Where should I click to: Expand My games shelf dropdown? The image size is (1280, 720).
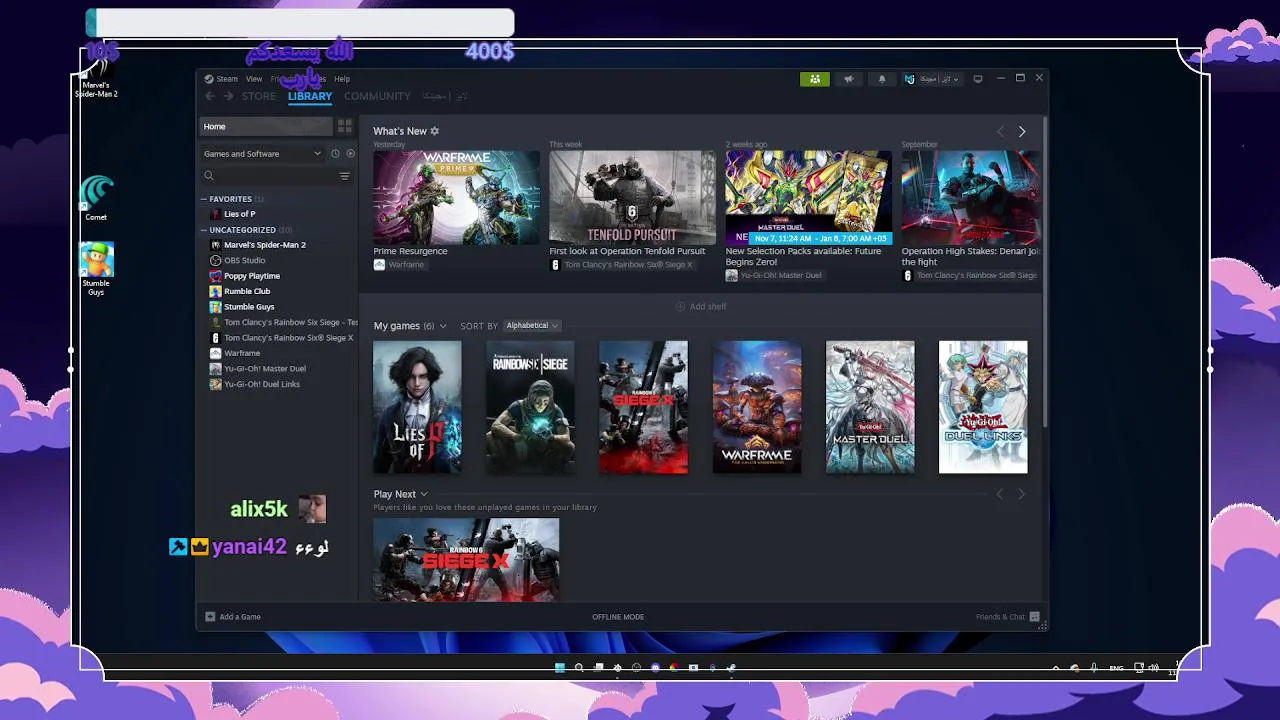tap(443, 326)
